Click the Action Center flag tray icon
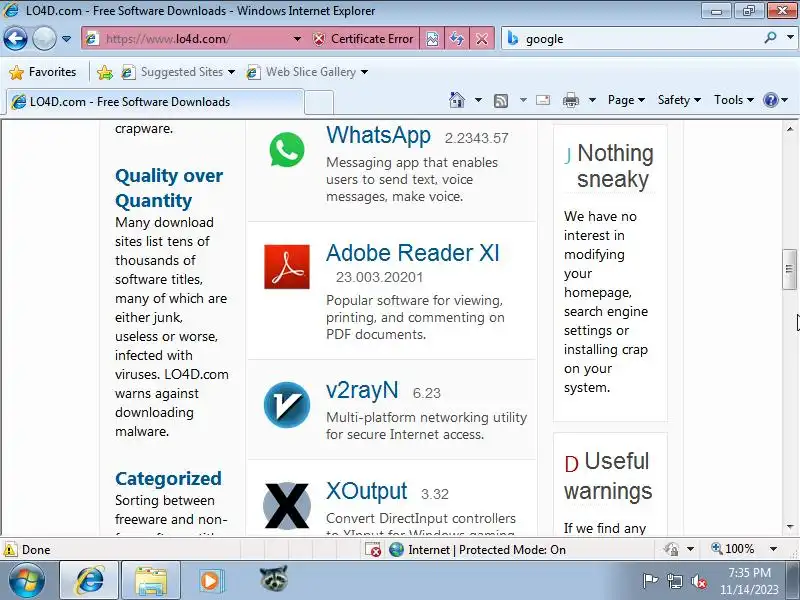This screenshot has height=600, width=800. coord(650,581)
